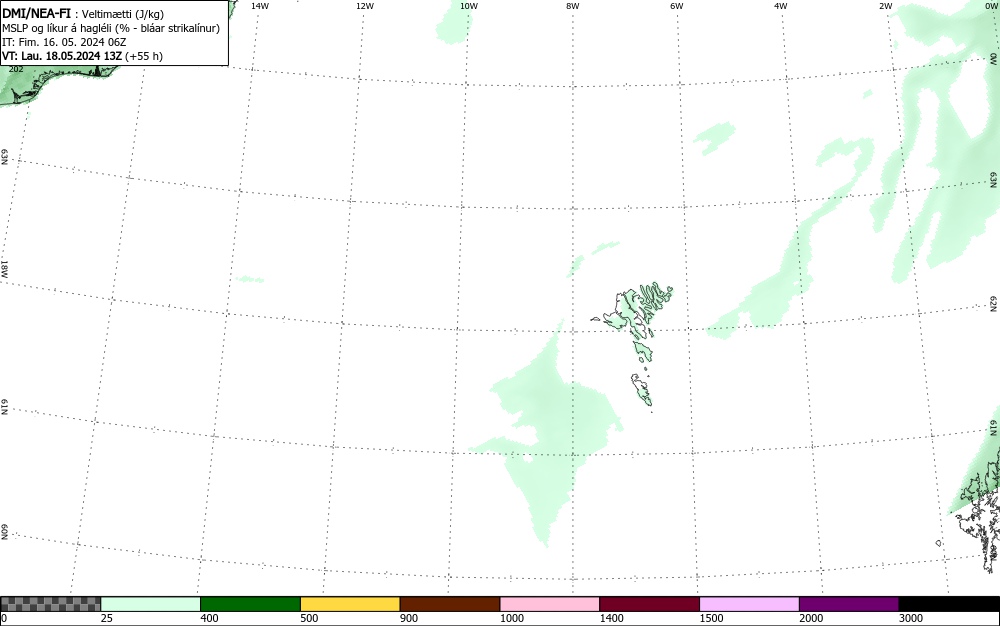Screen dimensions: 1000x626
Task: Click the legend value '3000'
Action: coord(911,618)
